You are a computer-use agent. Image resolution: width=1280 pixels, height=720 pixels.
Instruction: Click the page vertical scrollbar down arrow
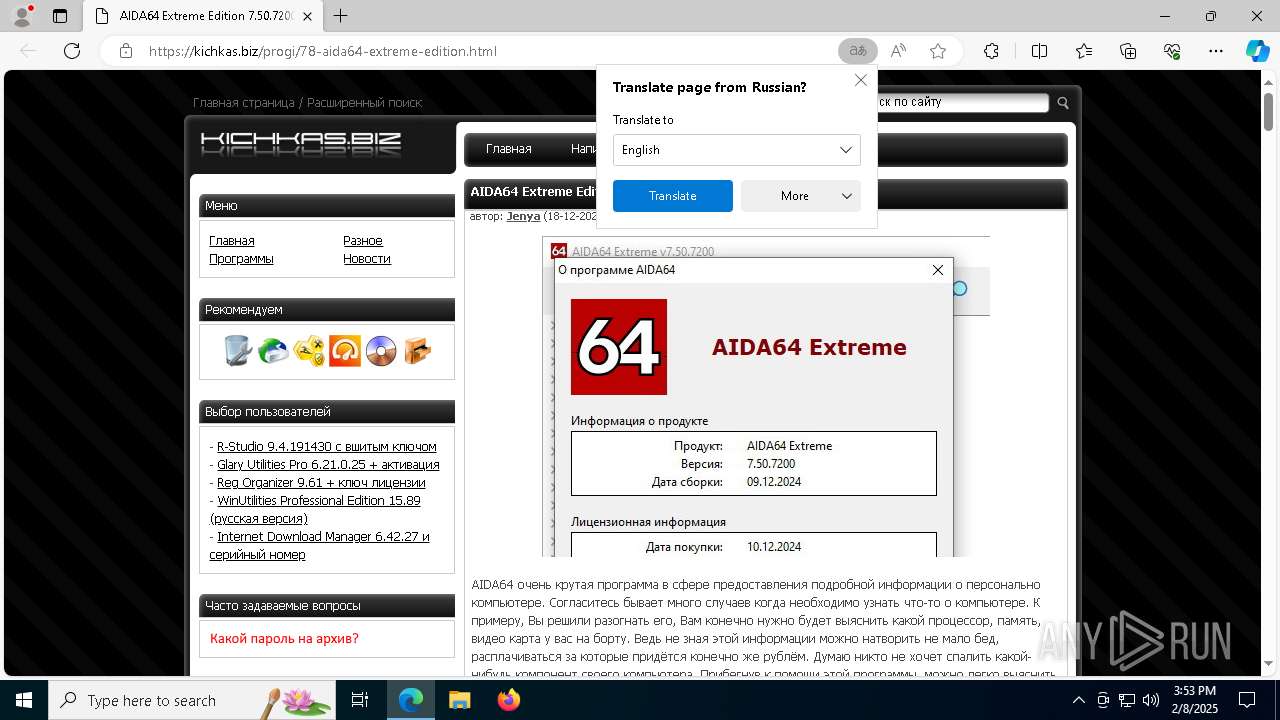[x=1269, y=663]
